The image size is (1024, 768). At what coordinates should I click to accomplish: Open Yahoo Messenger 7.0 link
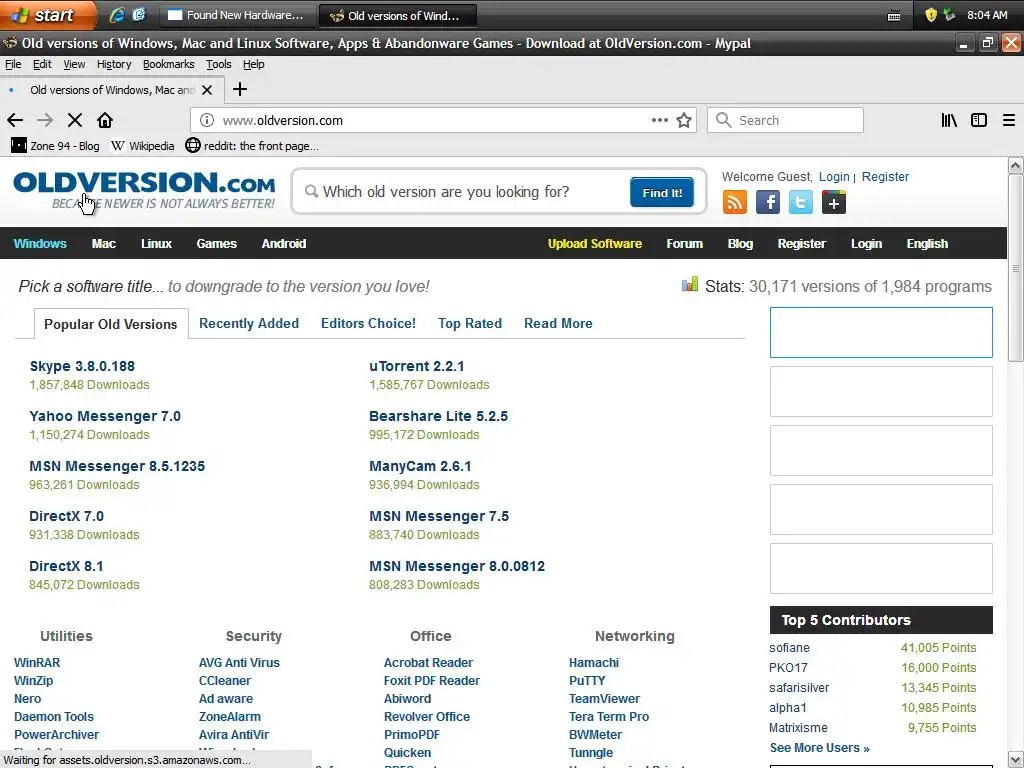point(105,416)
